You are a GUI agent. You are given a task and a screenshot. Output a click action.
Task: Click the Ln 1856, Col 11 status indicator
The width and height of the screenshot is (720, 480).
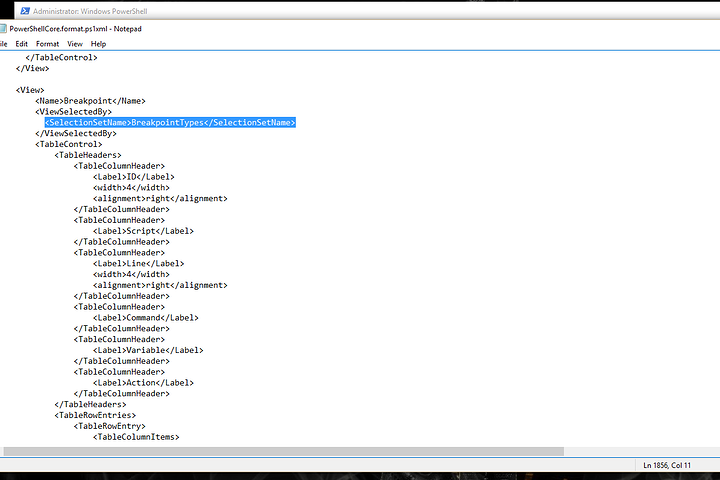(x=669, y=465)
